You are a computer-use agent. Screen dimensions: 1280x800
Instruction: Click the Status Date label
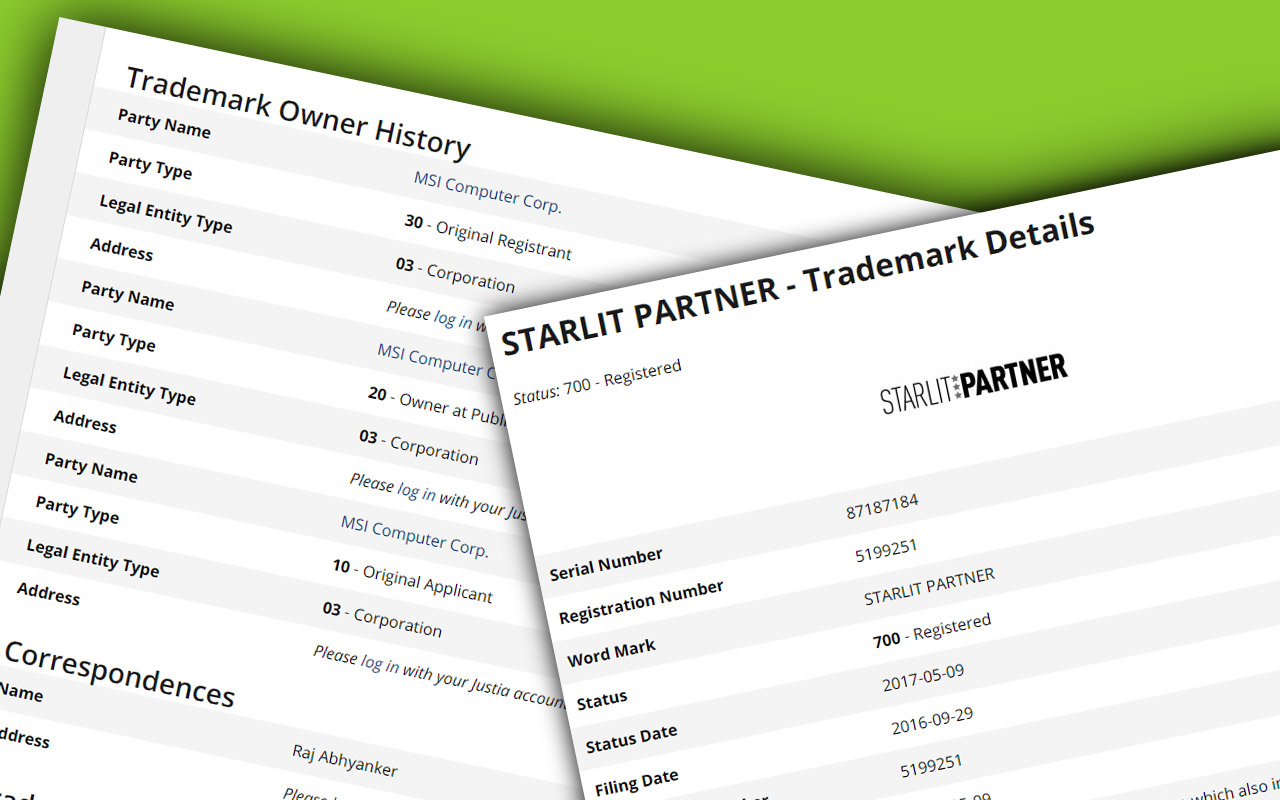pos(631,739)
